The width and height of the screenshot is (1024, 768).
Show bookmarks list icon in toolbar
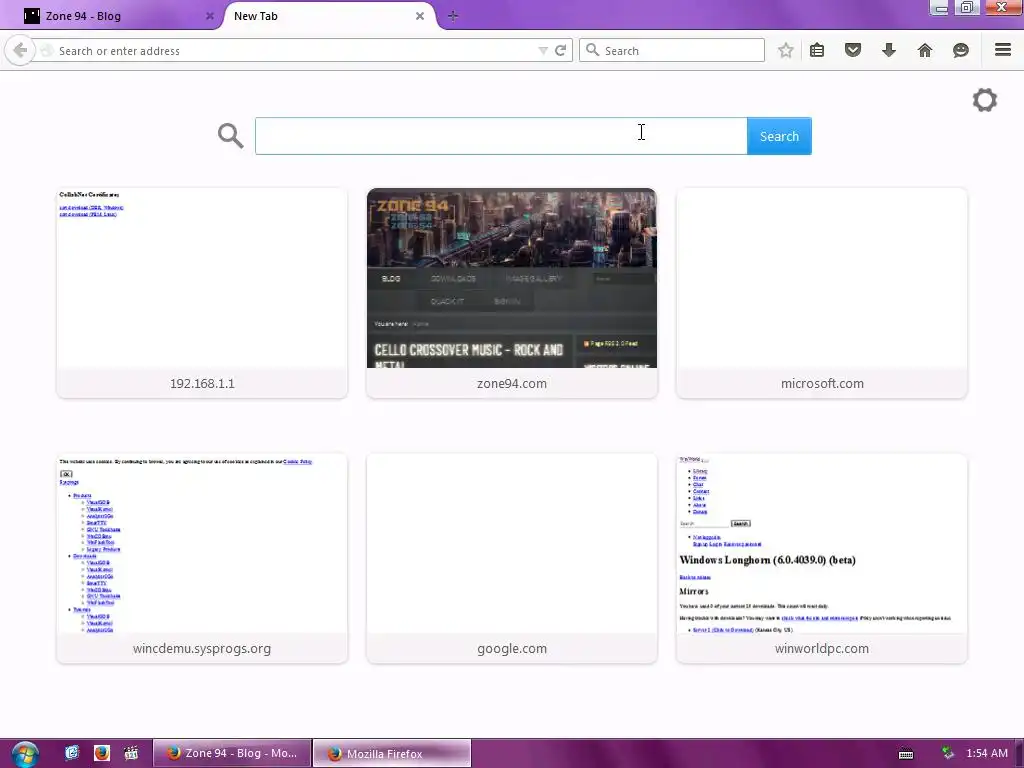click(x=817, y=50)
